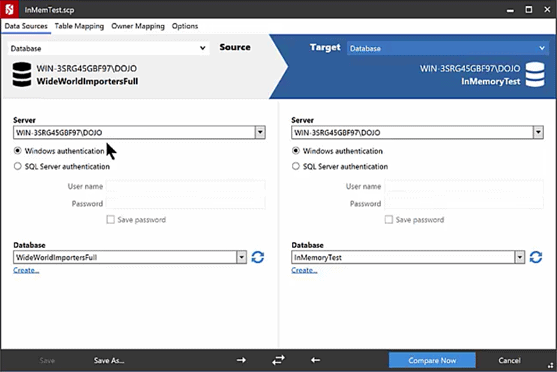This screenshot has height=372, width=557.
Task: Swap source and target data sources
Action: pos(278,360)
